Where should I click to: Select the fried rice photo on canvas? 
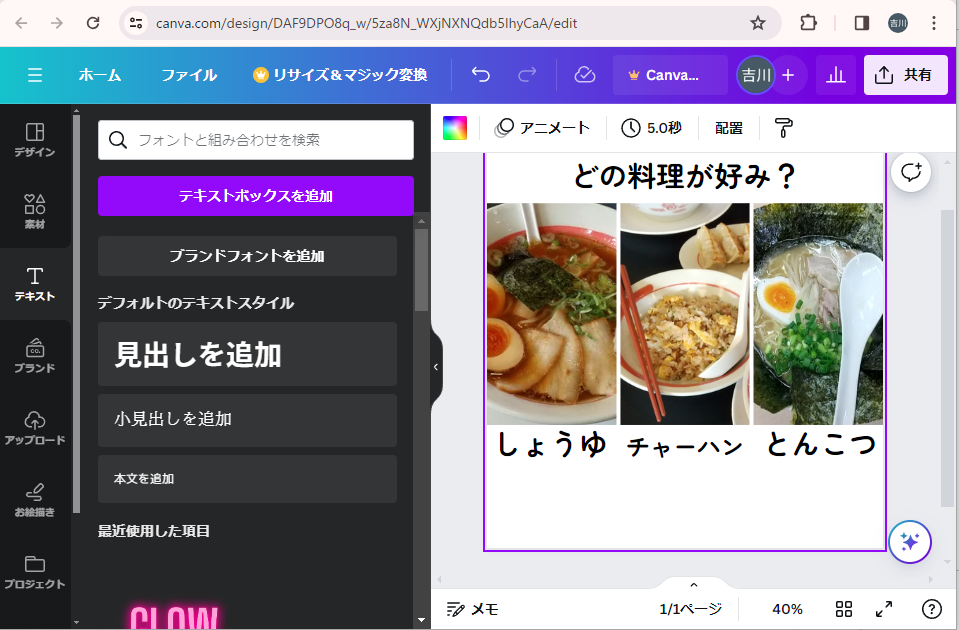click(x=684, y=314)
